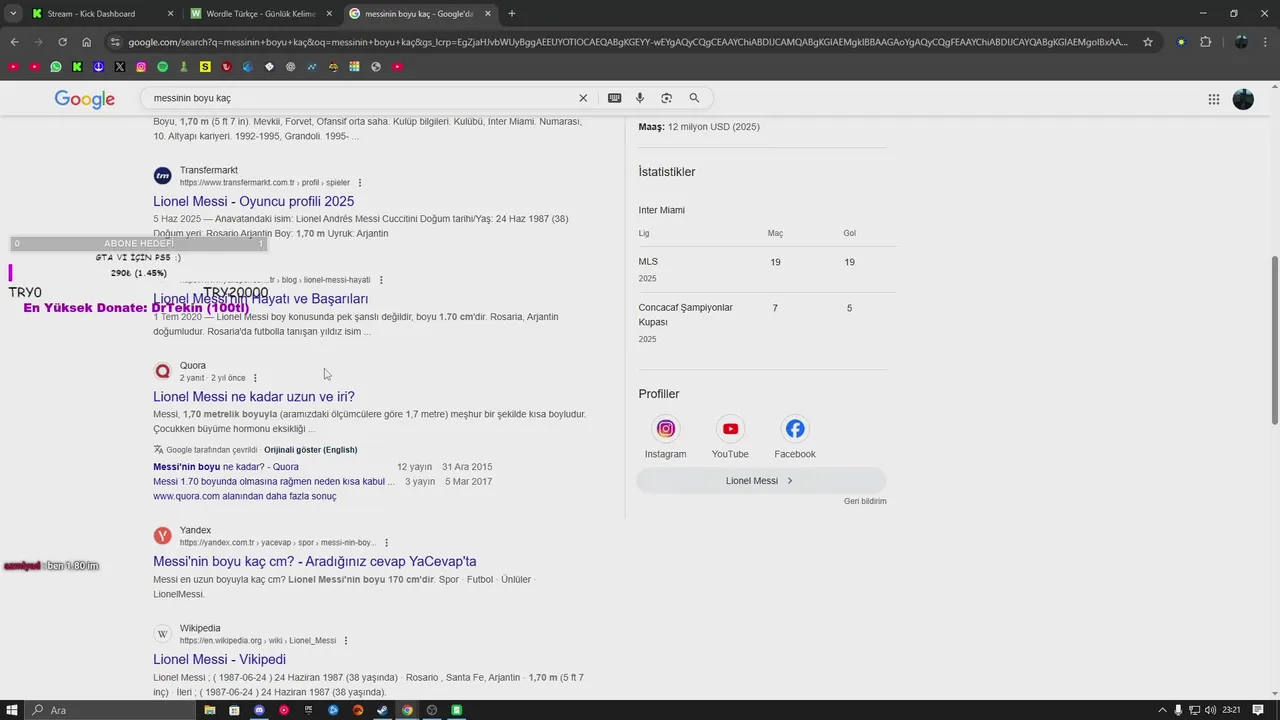
Task: Open the Windows Start menu
Action: (12, 710)
